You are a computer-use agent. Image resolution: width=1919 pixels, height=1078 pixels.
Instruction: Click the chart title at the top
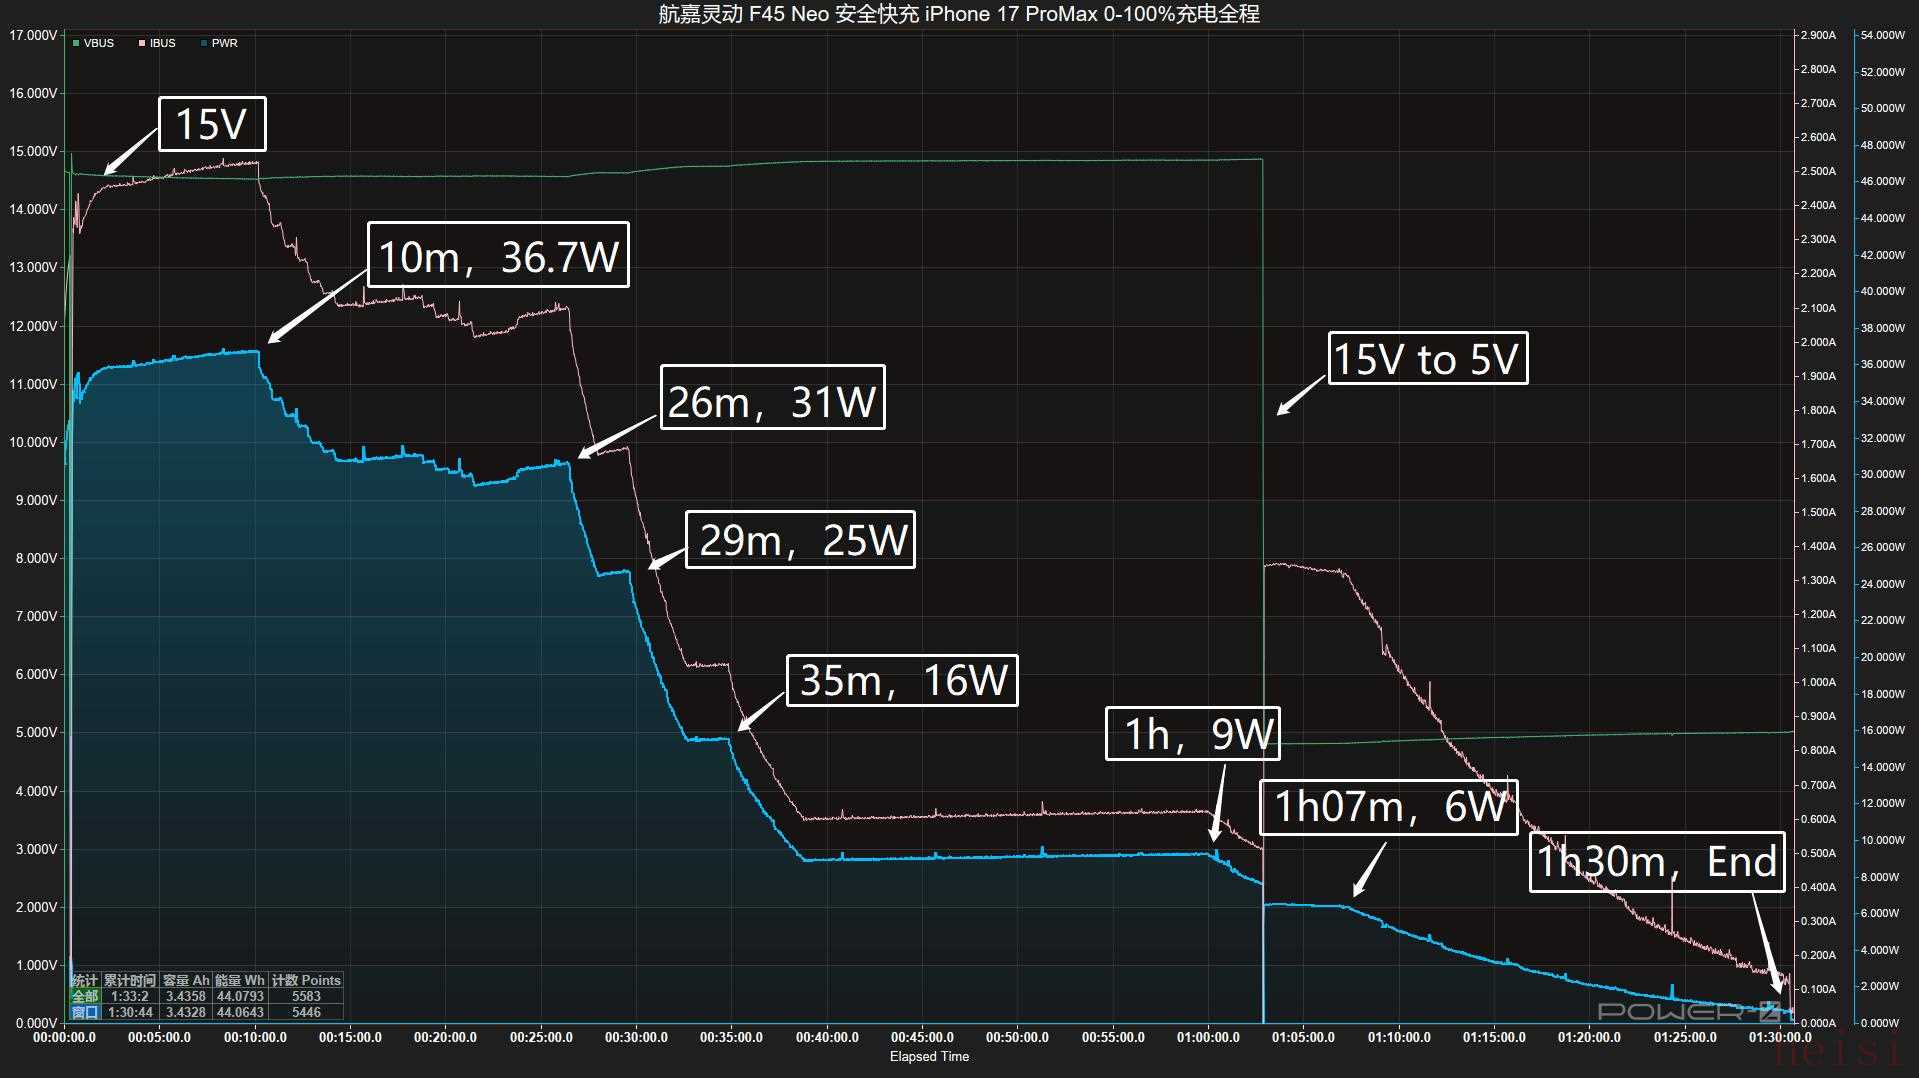[x=958, y=14]
